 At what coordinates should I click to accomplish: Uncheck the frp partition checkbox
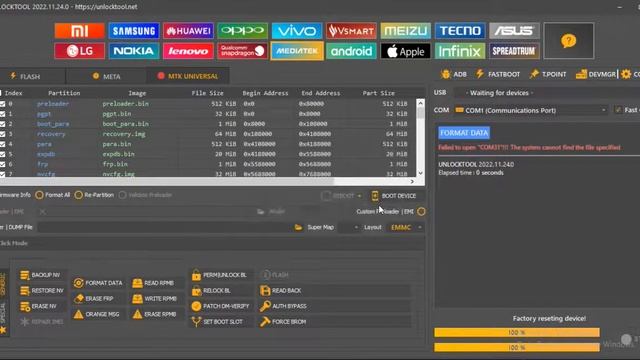(3, 164)
